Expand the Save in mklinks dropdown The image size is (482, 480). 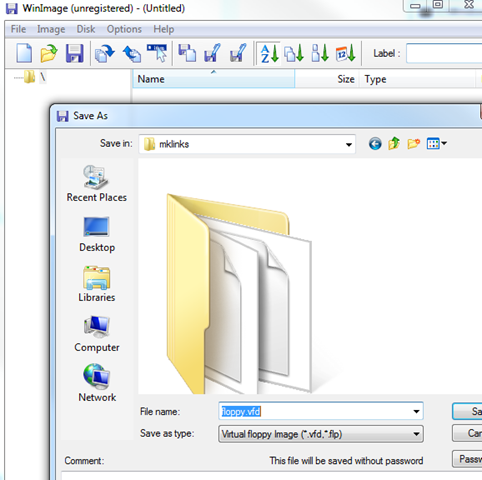coord(349,145)
